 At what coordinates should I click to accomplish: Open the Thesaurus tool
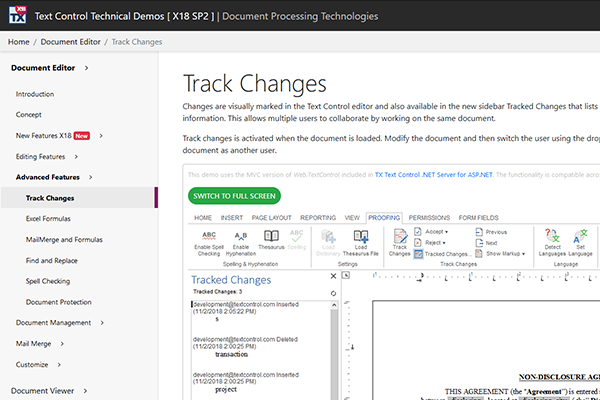271,240
